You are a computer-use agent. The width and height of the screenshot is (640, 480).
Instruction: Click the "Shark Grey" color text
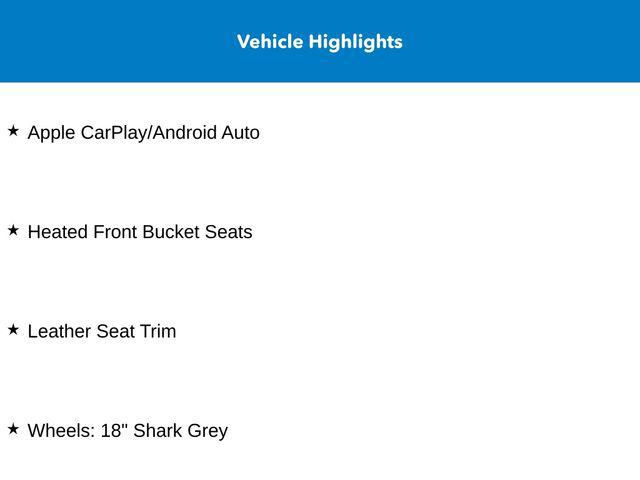point(181,431)
